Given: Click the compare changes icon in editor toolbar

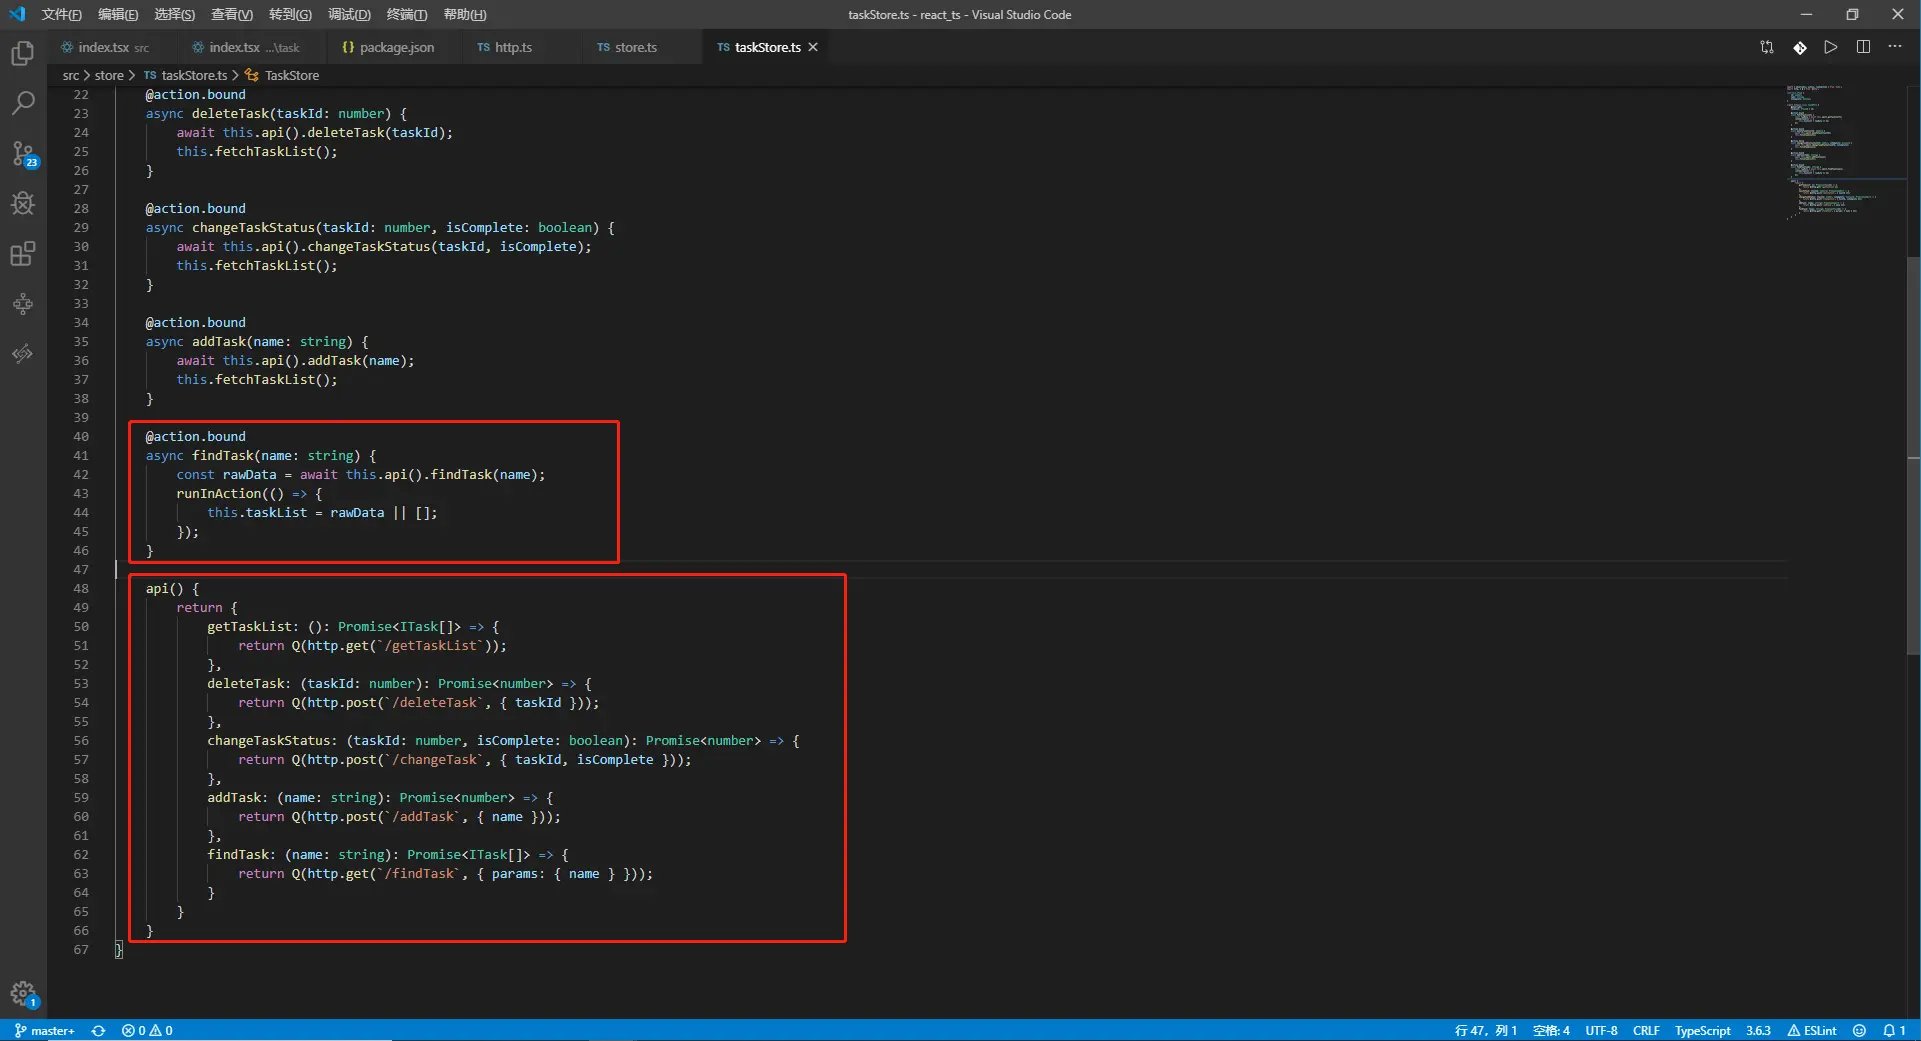Looking at the screenshot, I should 1767,47.
